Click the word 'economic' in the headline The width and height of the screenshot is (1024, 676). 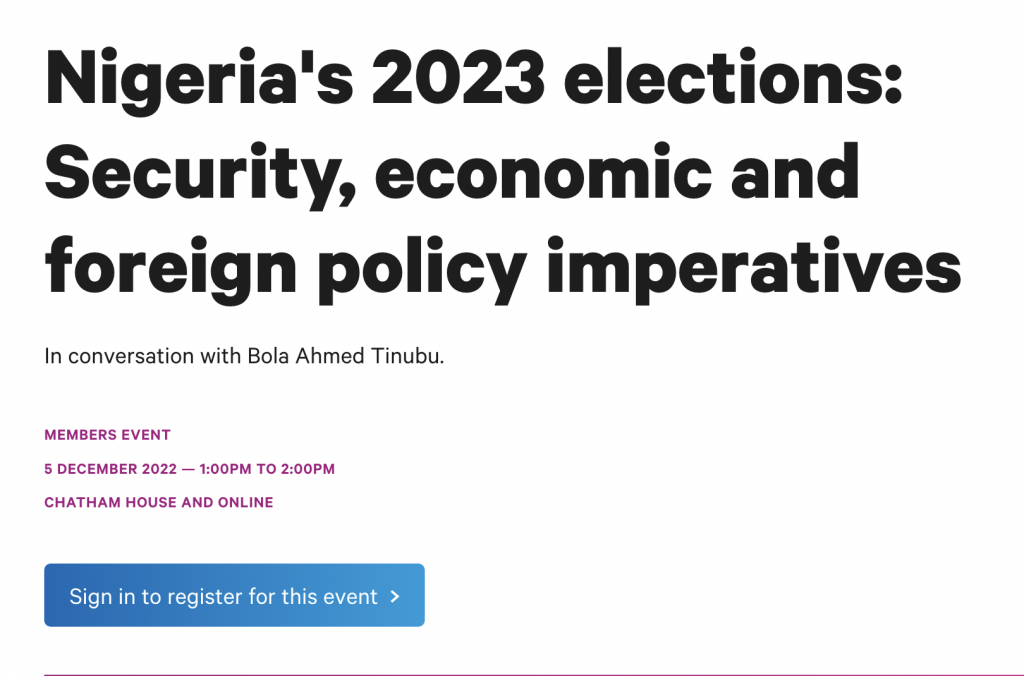click(543, 172)
